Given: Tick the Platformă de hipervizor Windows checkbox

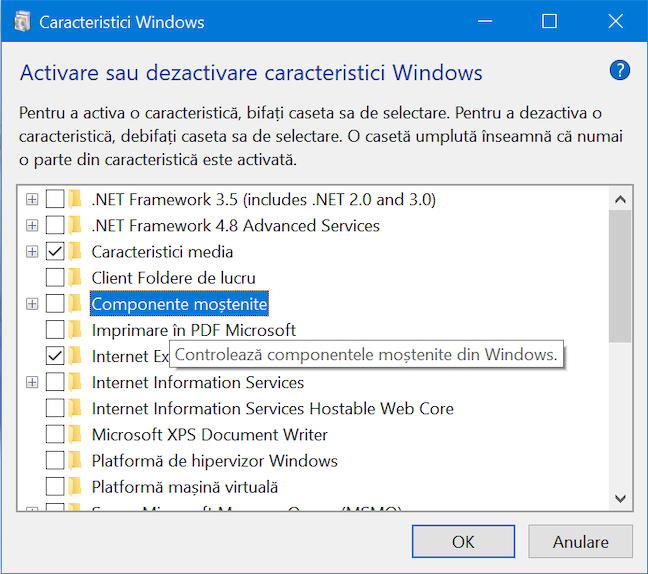Looking at the screenshot, I should click(55, 460).
